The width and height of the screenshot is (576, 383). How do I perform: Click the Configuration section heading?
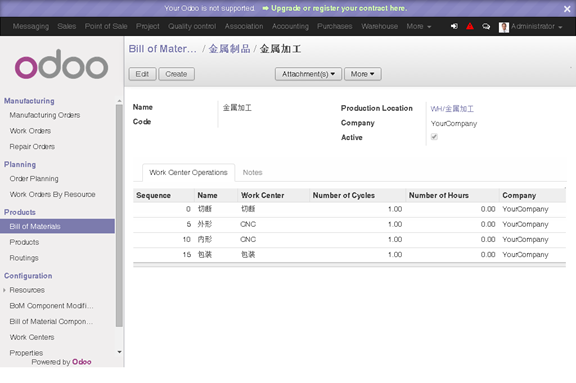(28, 276)
